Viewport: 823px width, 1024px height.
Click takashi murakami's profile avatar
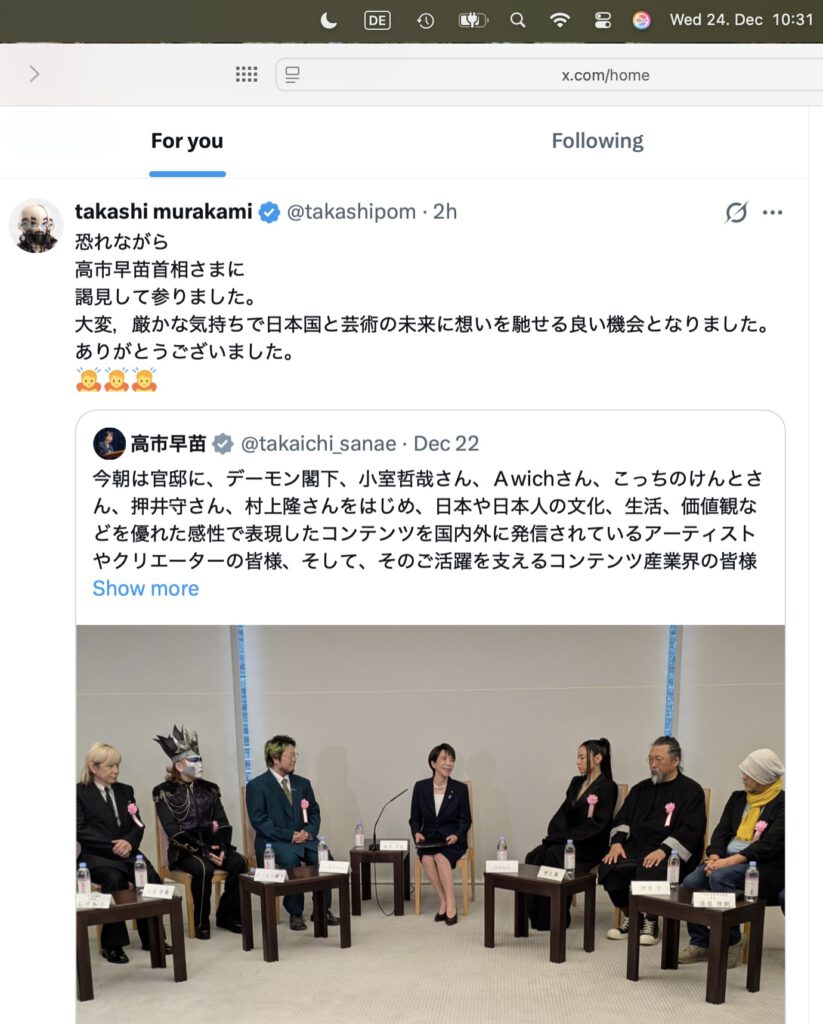coord(36,226)
